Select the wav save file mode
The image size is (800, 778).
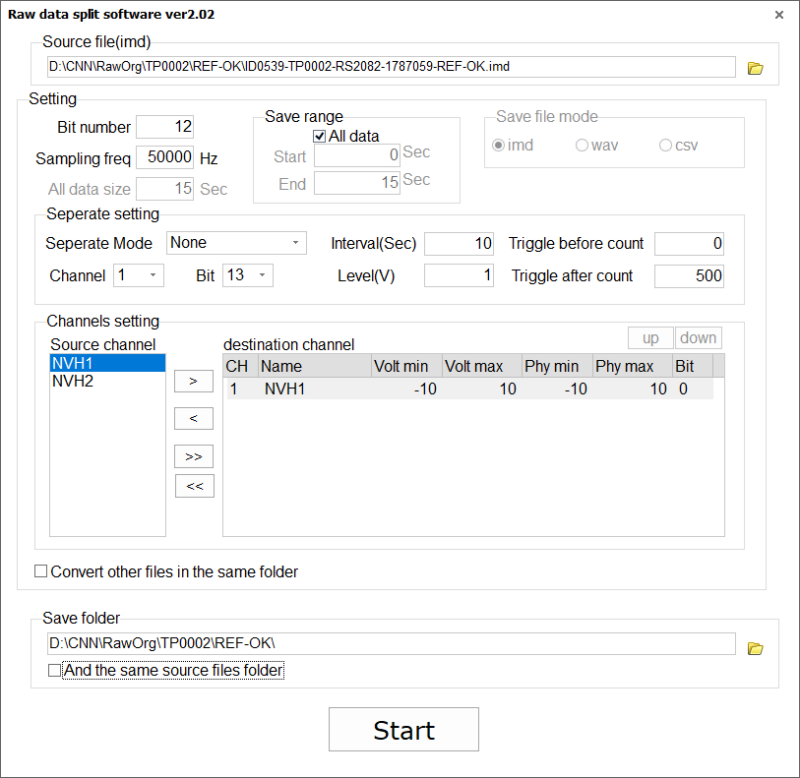pos(582,145)
